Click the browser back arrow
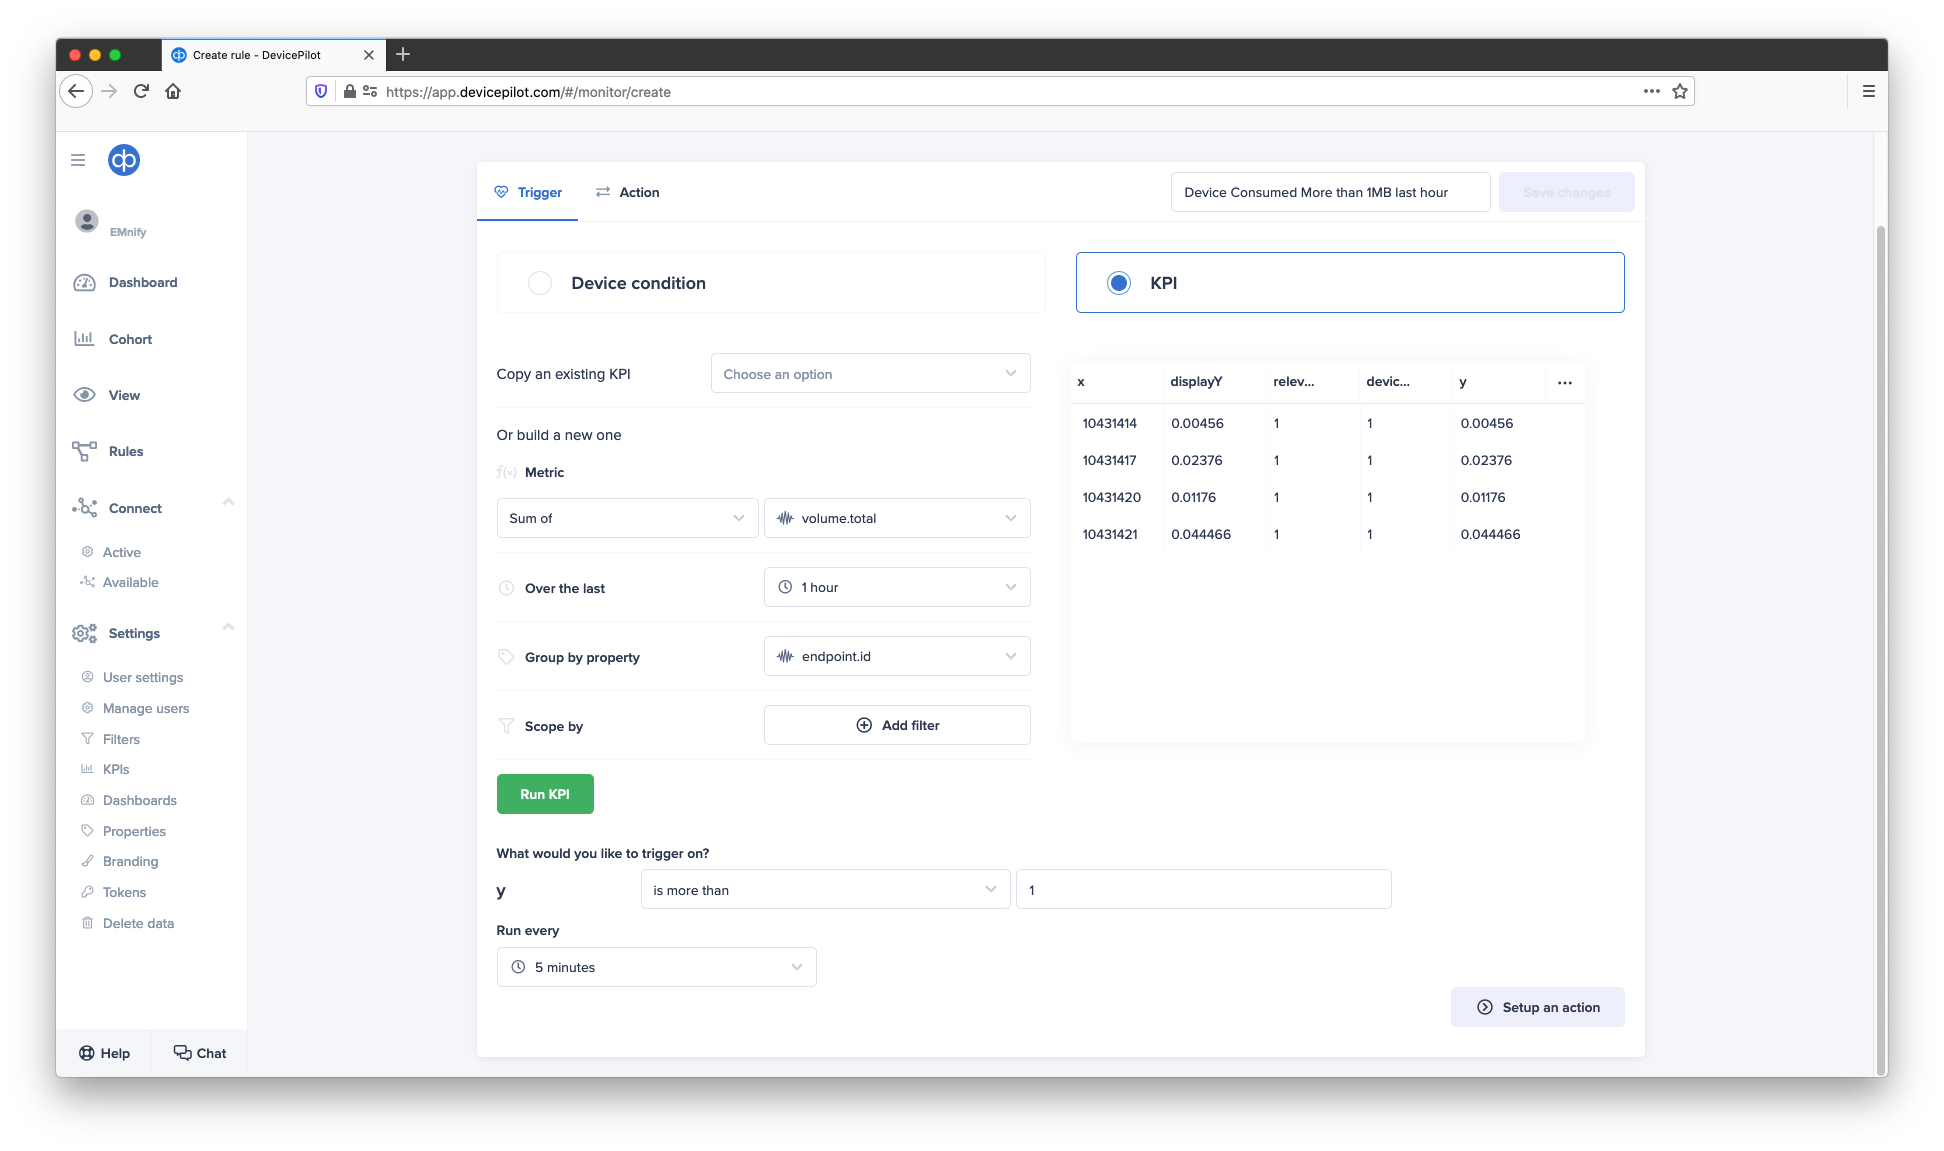This screenshot has width=1944, height=1151. [x=76, y=91]
